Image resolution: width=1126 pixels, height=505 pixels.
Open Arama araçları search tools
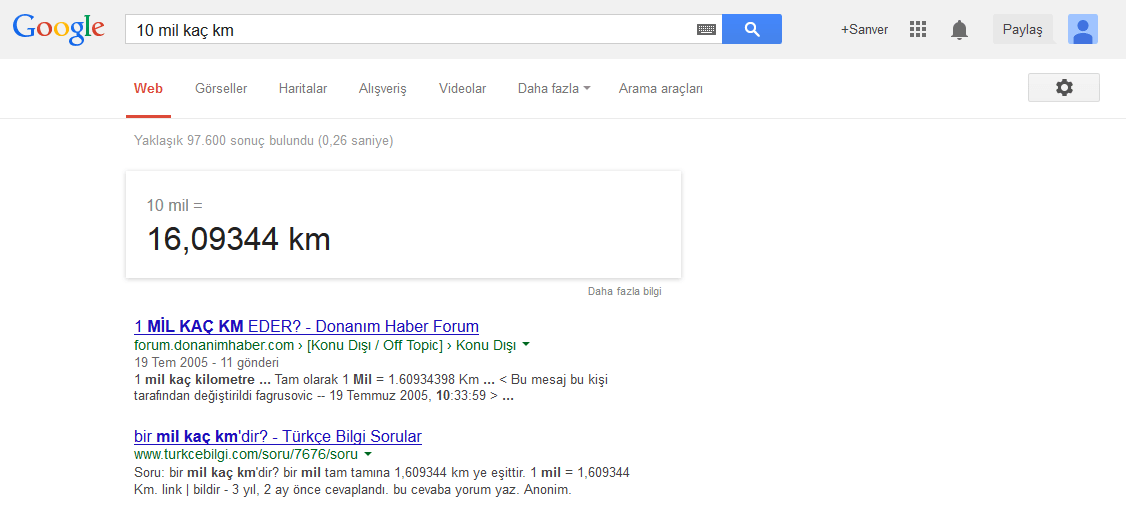tap(661, 89)
